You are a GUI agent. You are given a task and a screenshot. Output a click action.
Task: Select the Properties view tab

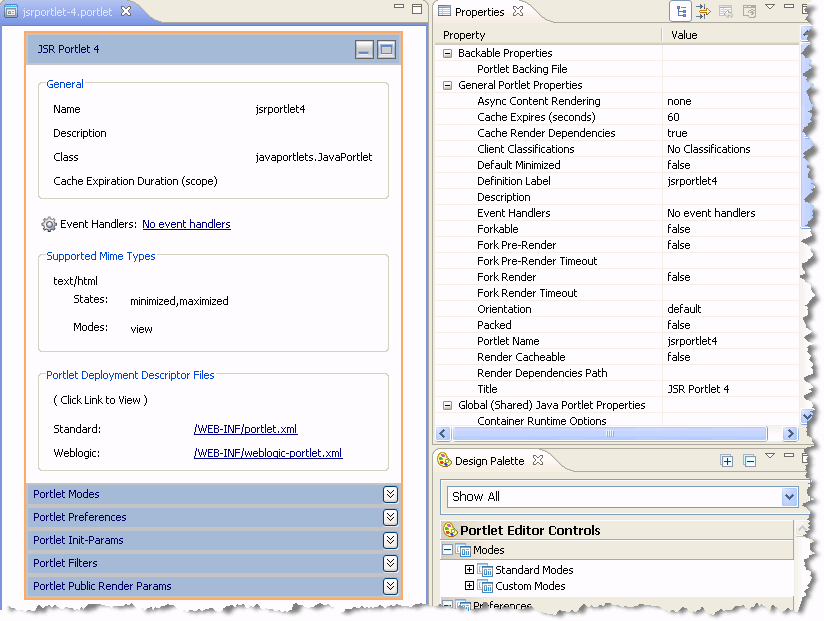tap(479, 12)
